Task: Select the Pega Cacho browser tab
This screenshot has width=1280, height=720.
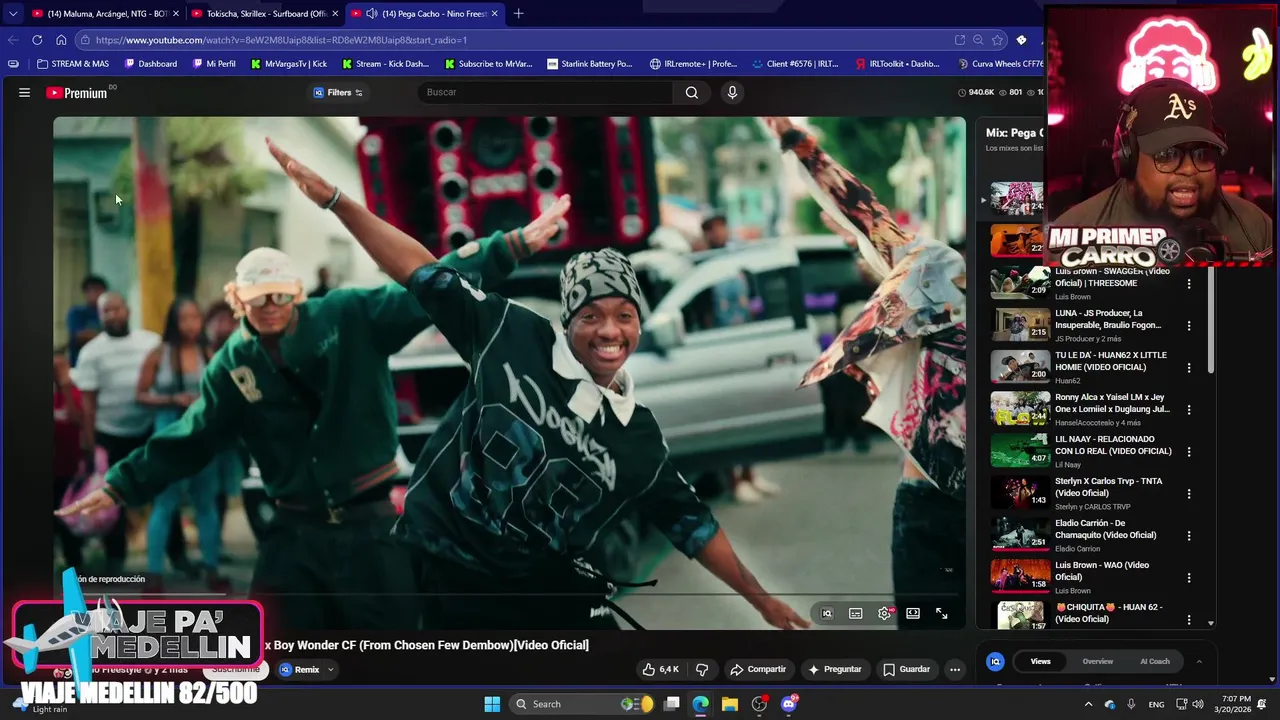Action: coord(425,14)
